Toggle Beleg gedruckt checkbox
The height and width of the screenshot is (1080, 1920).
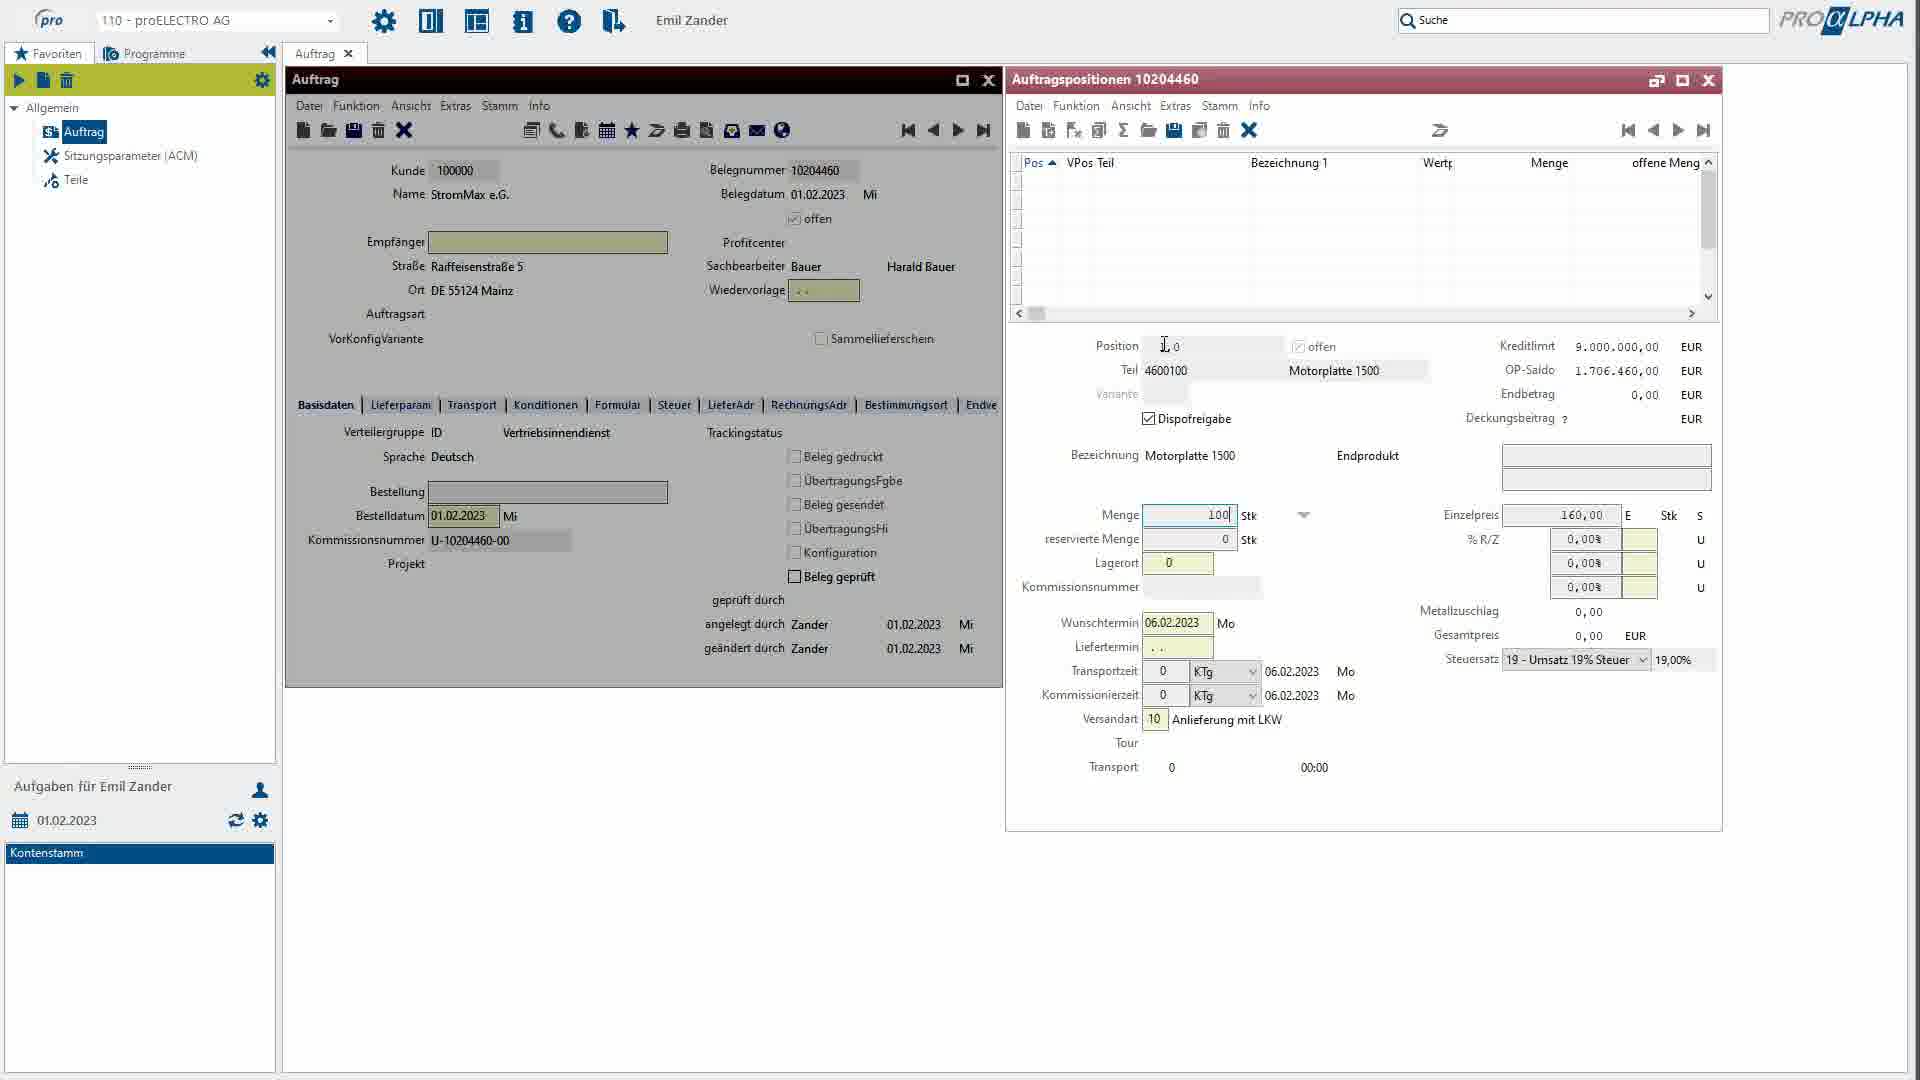pyautogui.click(x=795, y=457)
